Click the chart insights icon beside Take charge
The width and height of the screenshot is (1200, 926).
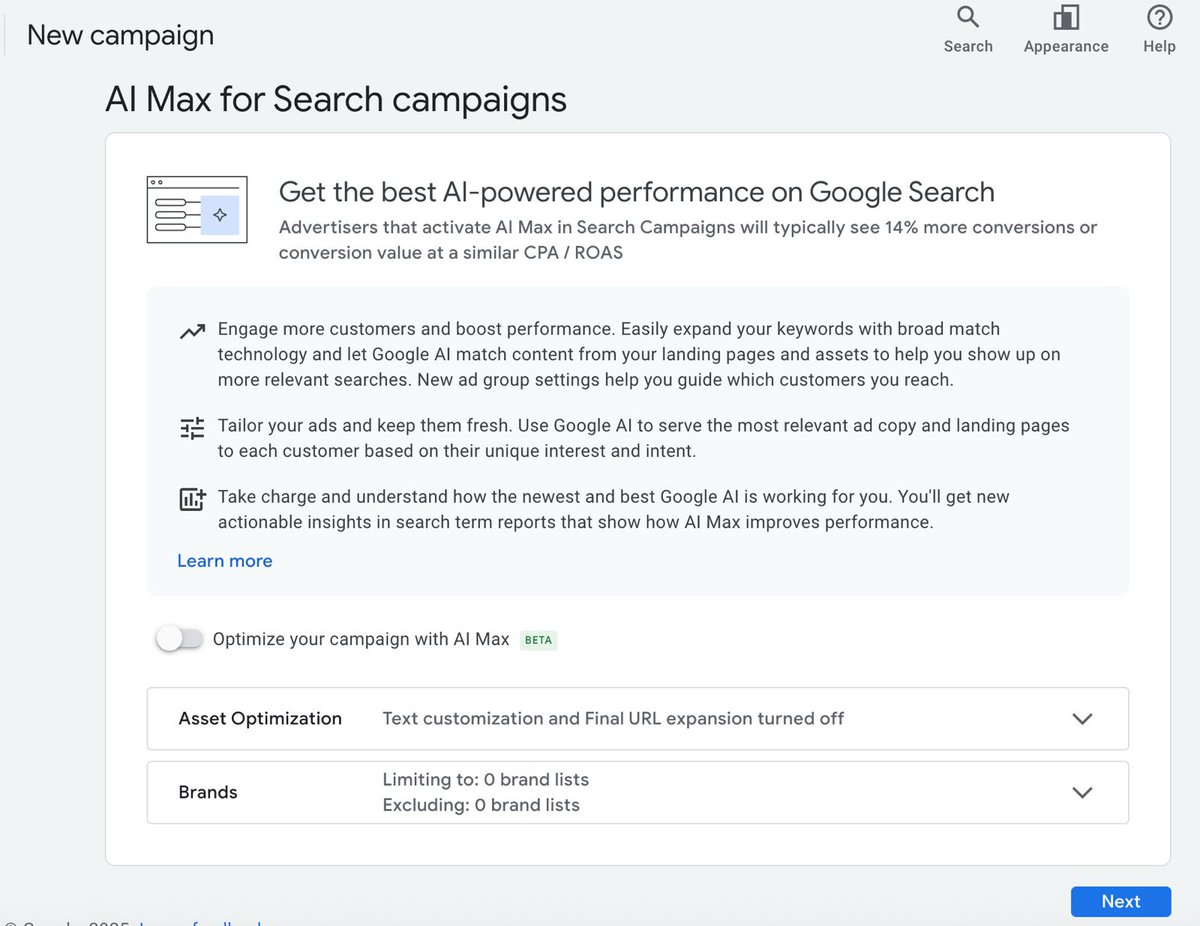(192, 499)
